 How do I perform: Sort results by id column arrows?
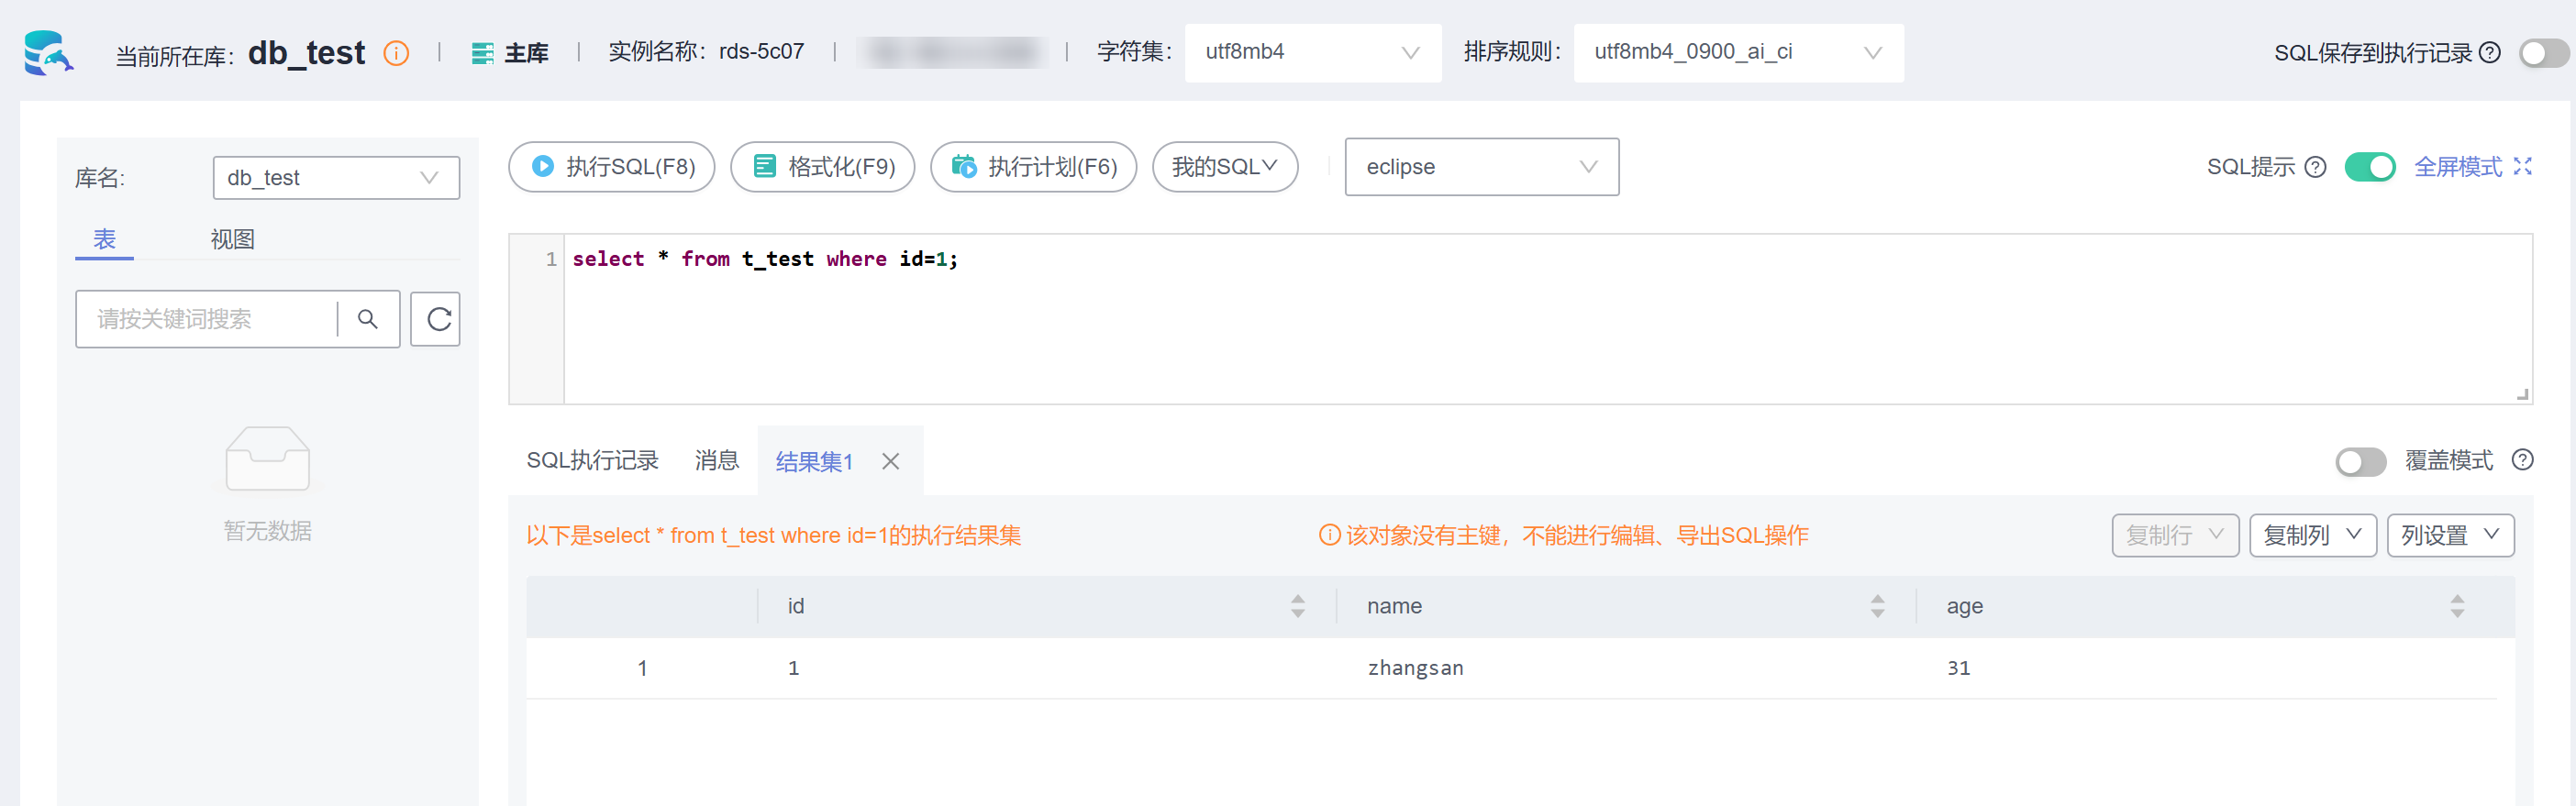point(1297,606)
